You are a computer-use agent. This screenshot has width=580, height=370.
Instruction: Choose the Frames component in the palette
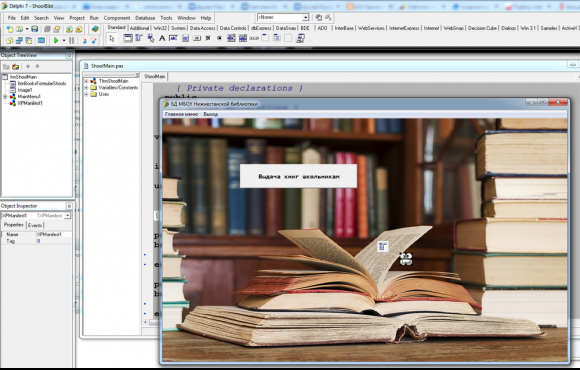tap(128, 38)
